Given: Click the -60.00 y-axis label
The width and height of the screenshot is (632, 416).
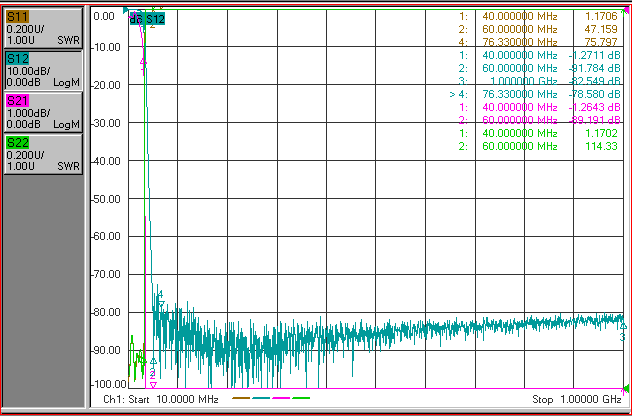Looking at the screenshot, I should coord(106,236).
